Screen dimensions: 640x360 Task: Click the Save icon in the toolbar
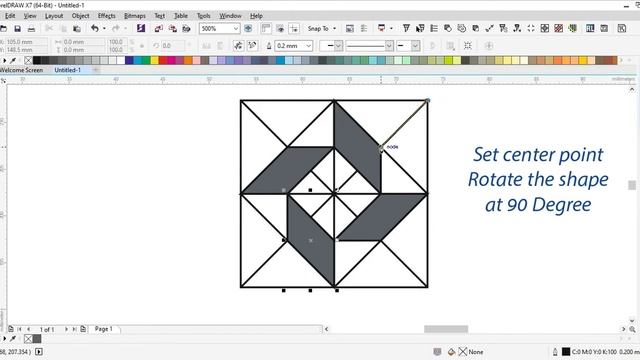point(17,29)
